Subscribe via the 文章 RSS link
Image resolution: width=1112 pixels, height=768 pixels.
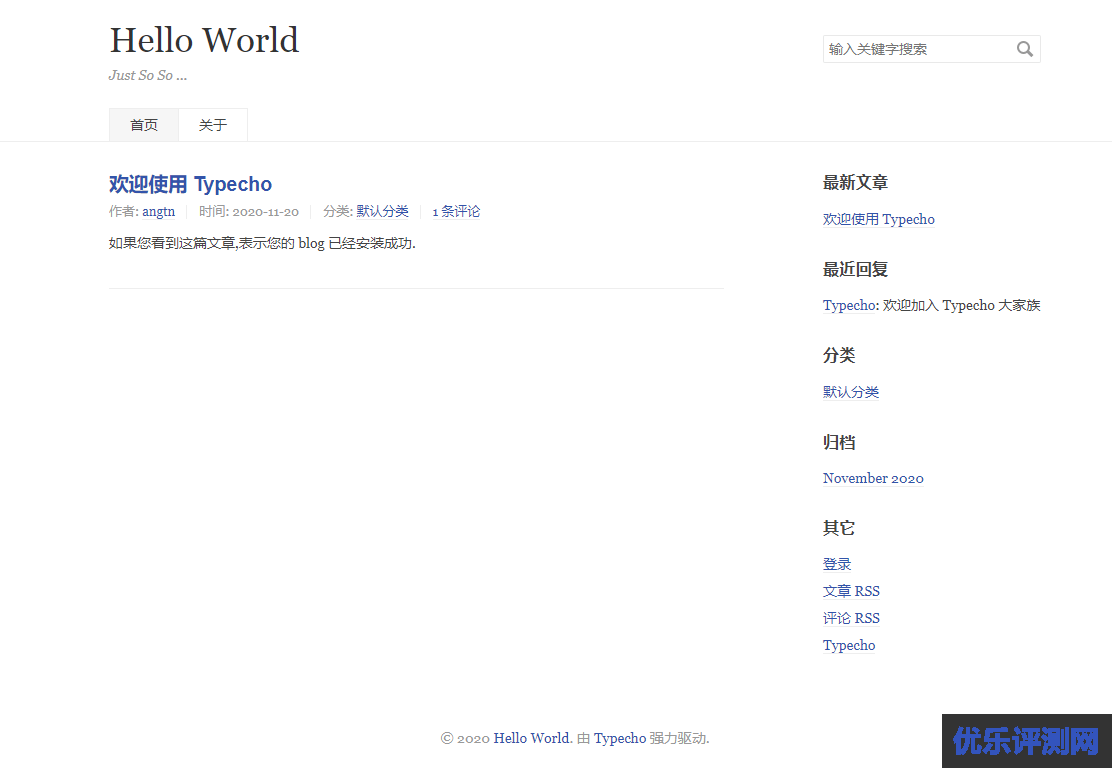[x=851, y=591]
